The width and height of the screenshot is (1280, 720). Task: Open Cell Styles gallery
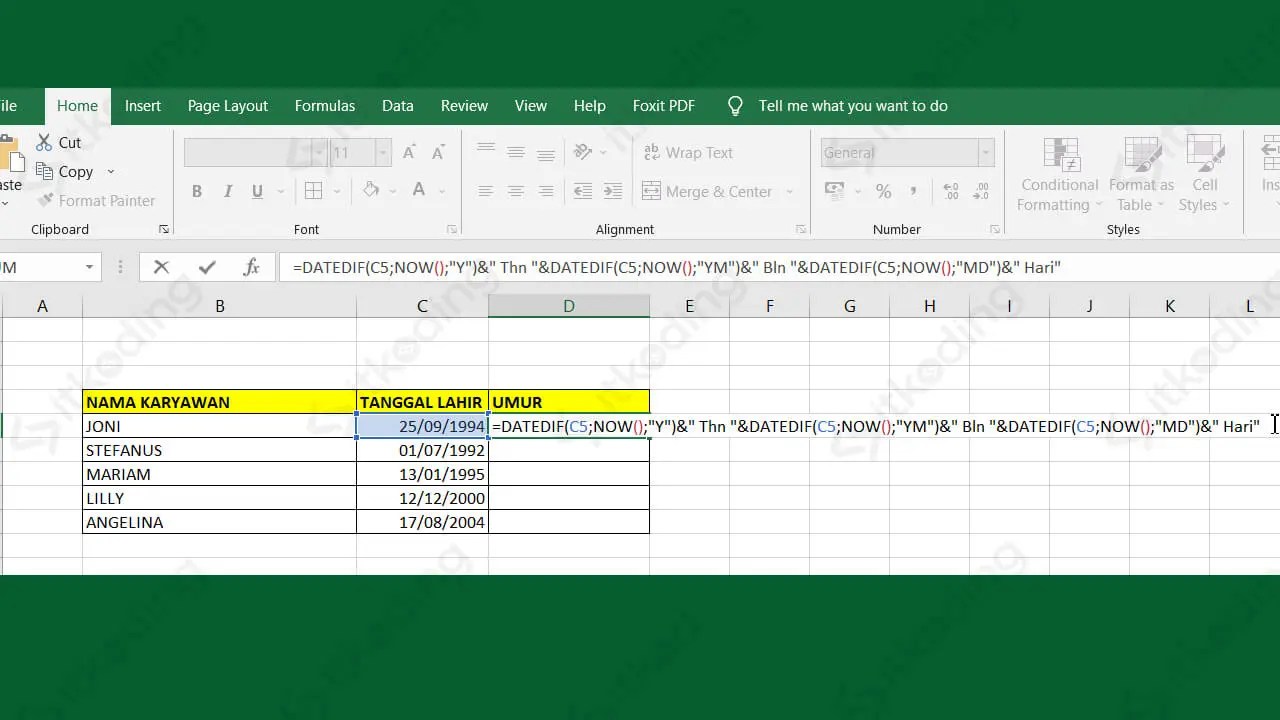[1204, 175]
